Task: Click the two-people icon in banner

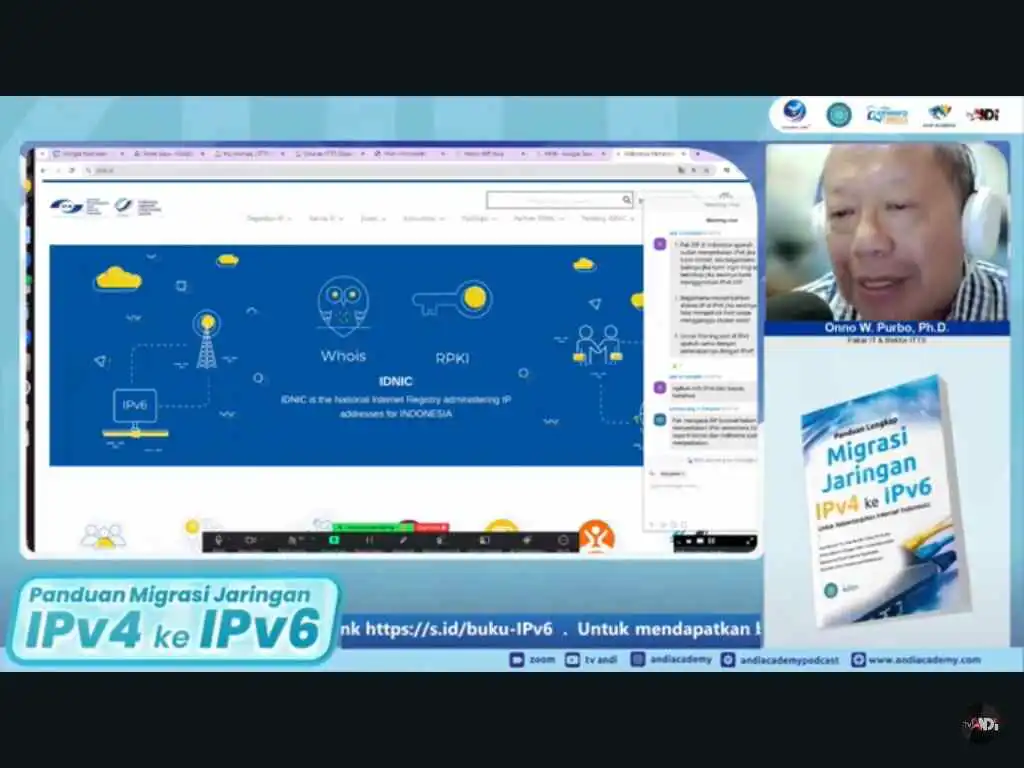Action: pos(598,344)
